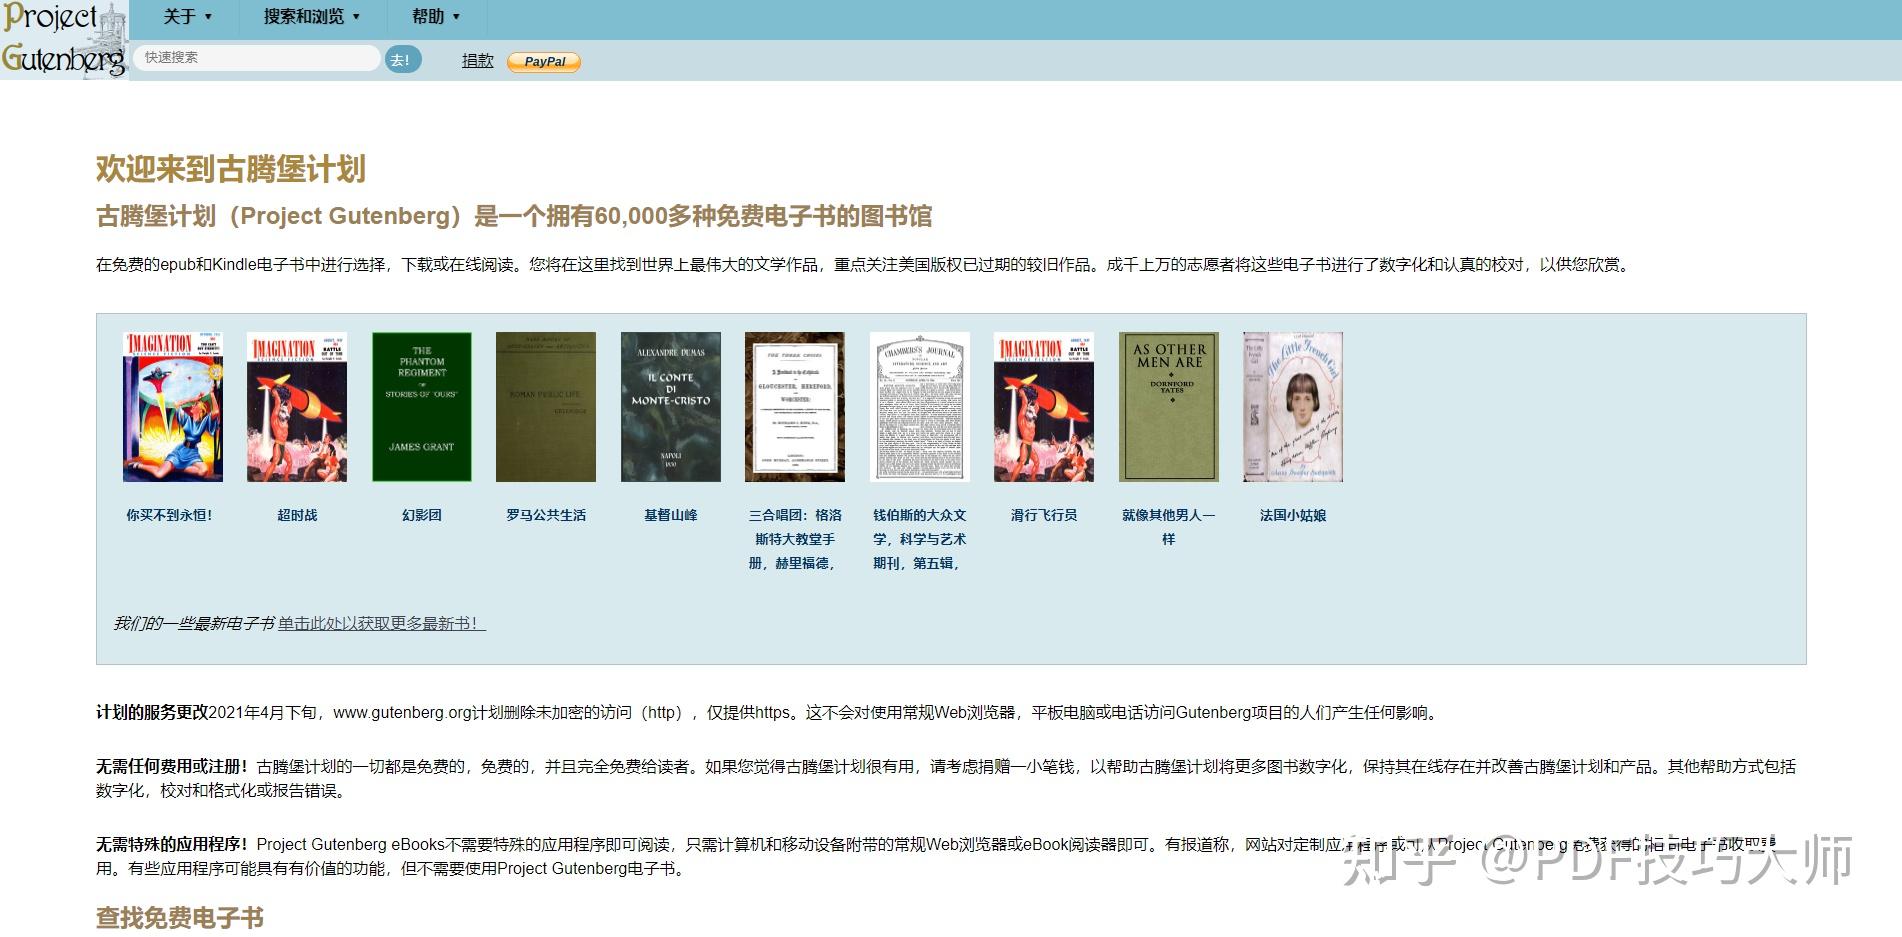
Task: Click the 无需任何费用或注册! bold text
Action: click(172, 767)
